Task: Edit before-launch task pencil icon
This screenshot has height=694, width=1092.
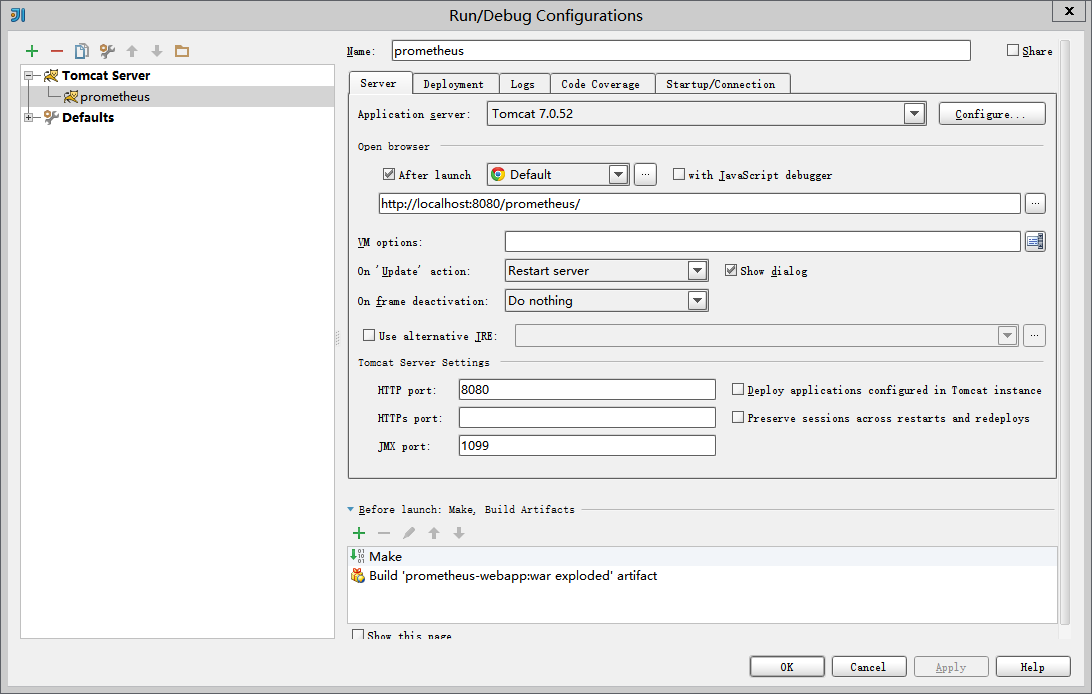Action: [409, 533]
